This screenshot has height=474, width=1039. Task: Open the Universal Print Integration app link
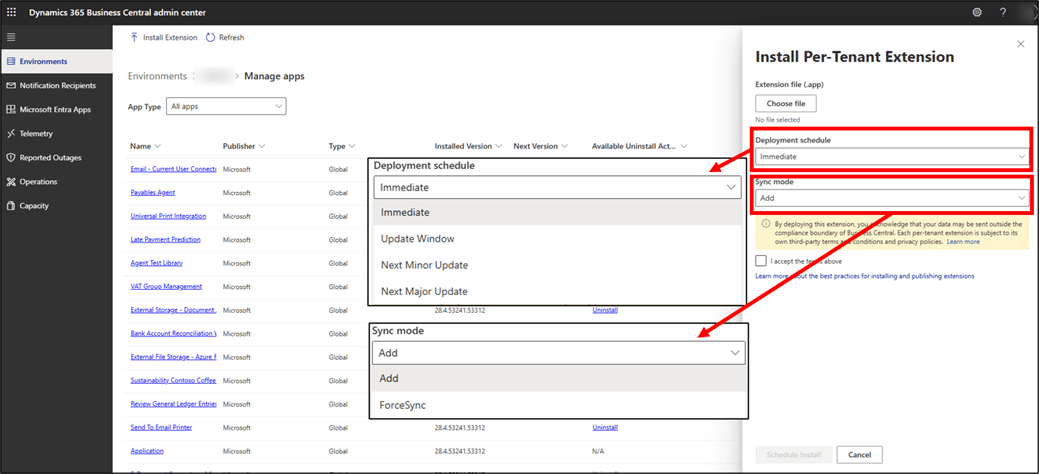tap(168, 216)
